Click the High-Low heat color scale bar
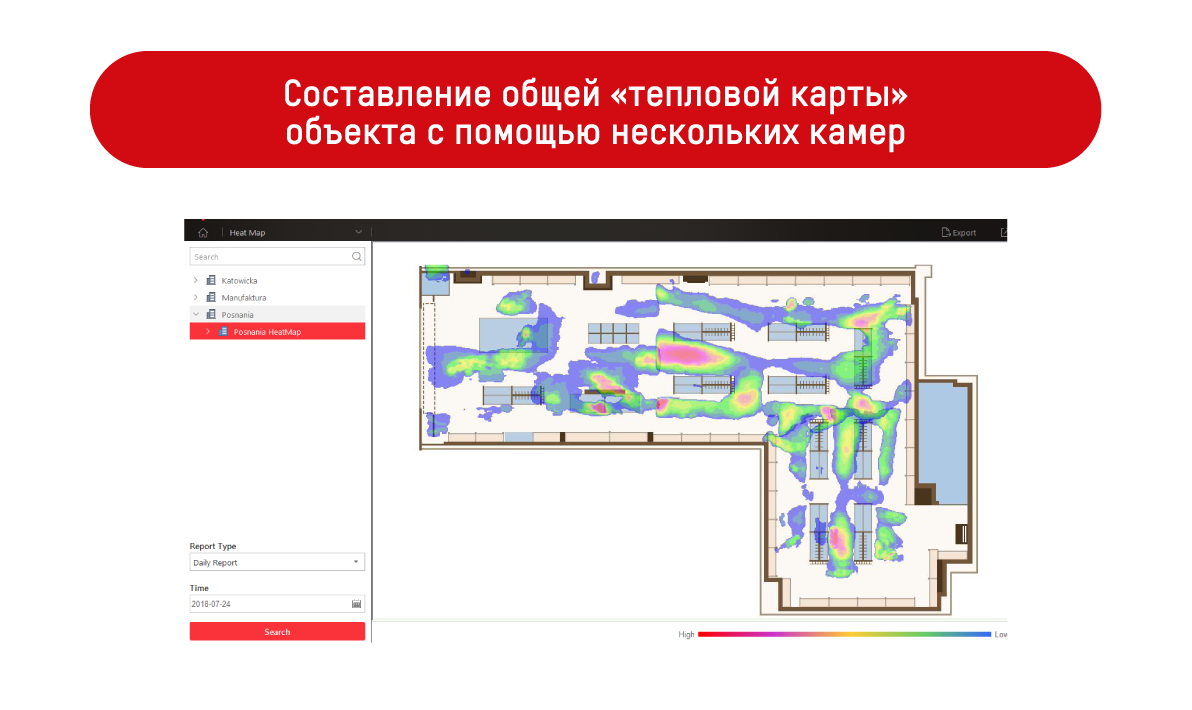Viewport: 1192px width, 710px height. pyautogui.click(x=844, y=634)
